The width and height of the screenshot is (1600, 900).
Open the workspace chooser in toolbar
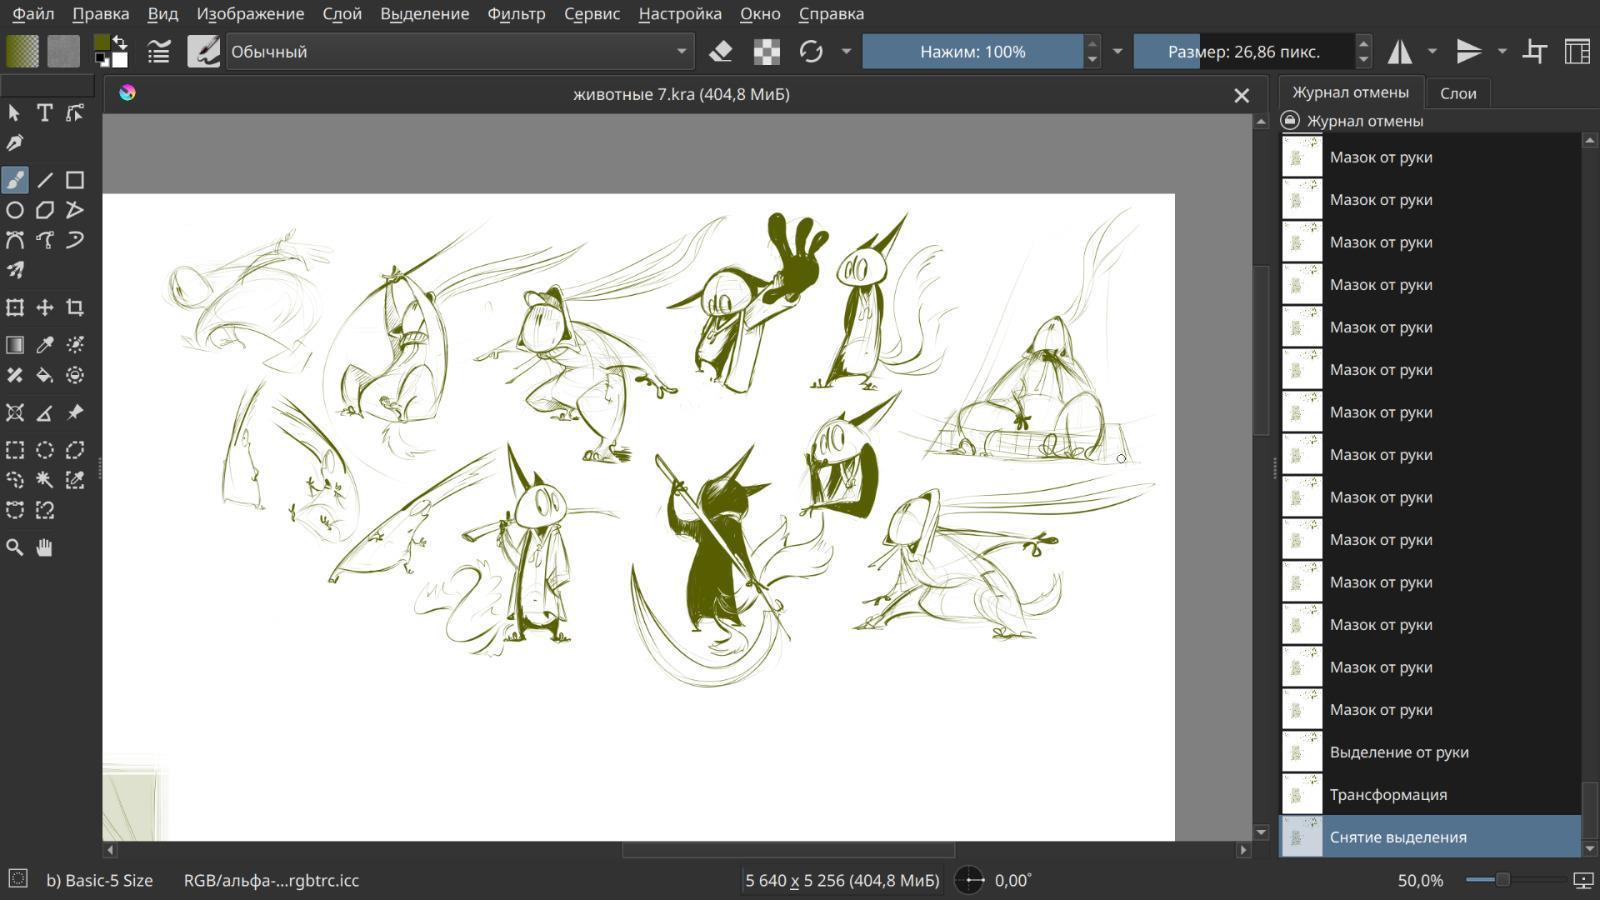pyautogui.click(x=1577, y=52)
